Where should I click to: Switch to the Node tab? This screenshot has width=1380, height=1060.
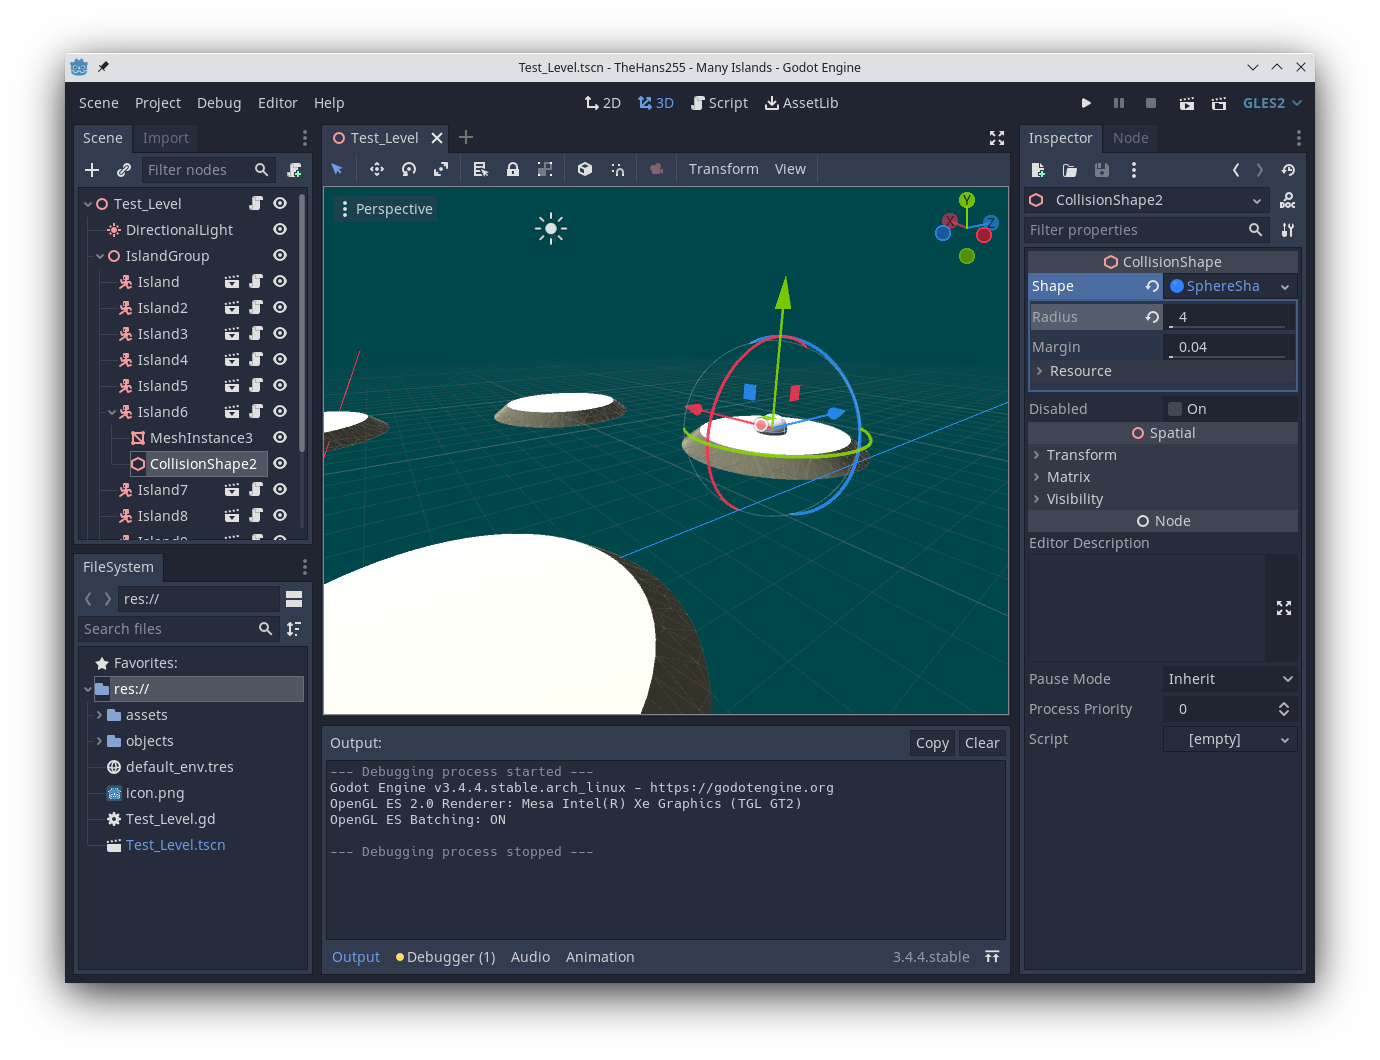coord(1131,138)
